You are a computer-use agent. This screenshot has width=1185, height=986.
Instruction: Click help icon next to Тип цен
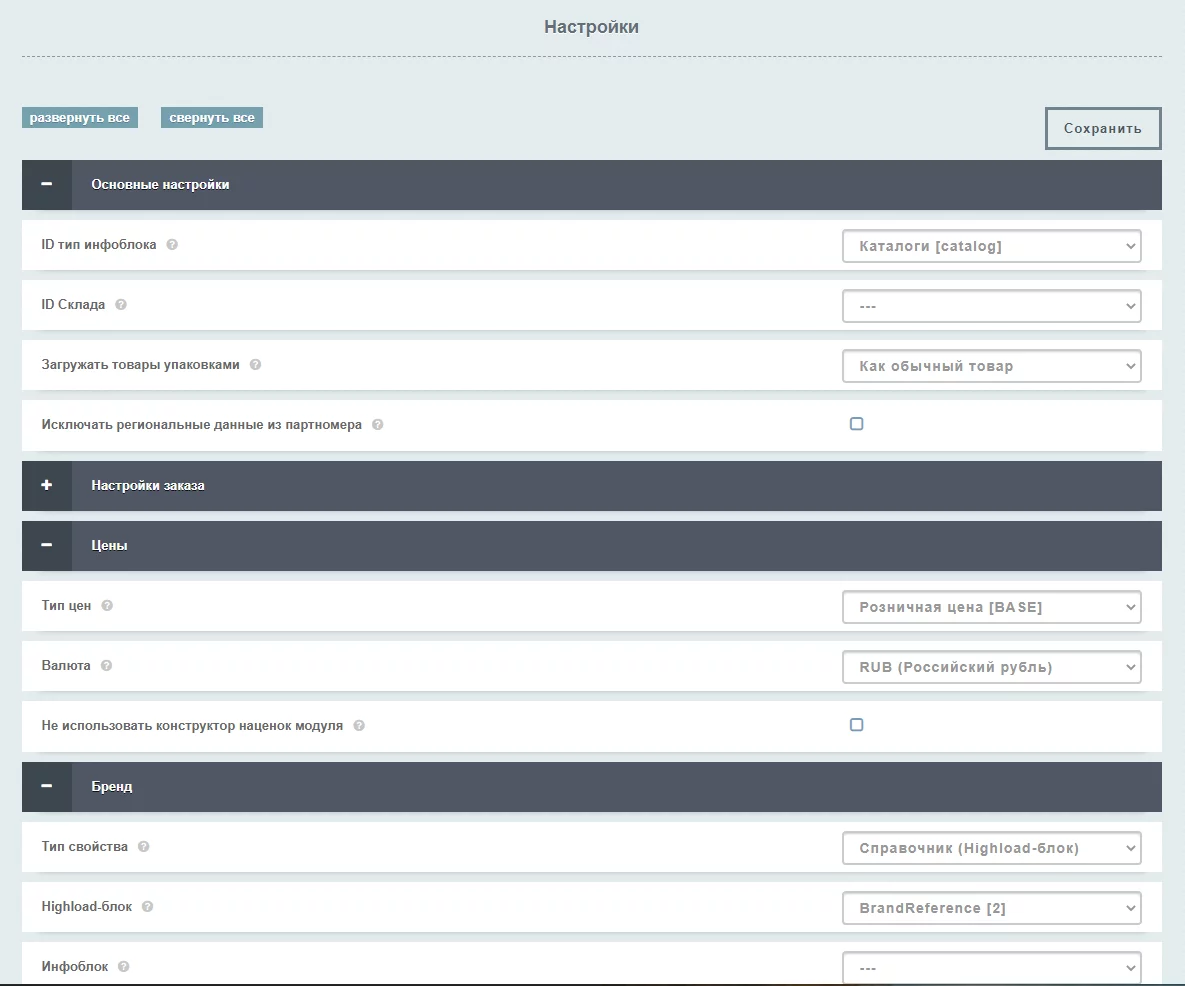[x=107, y=606]
